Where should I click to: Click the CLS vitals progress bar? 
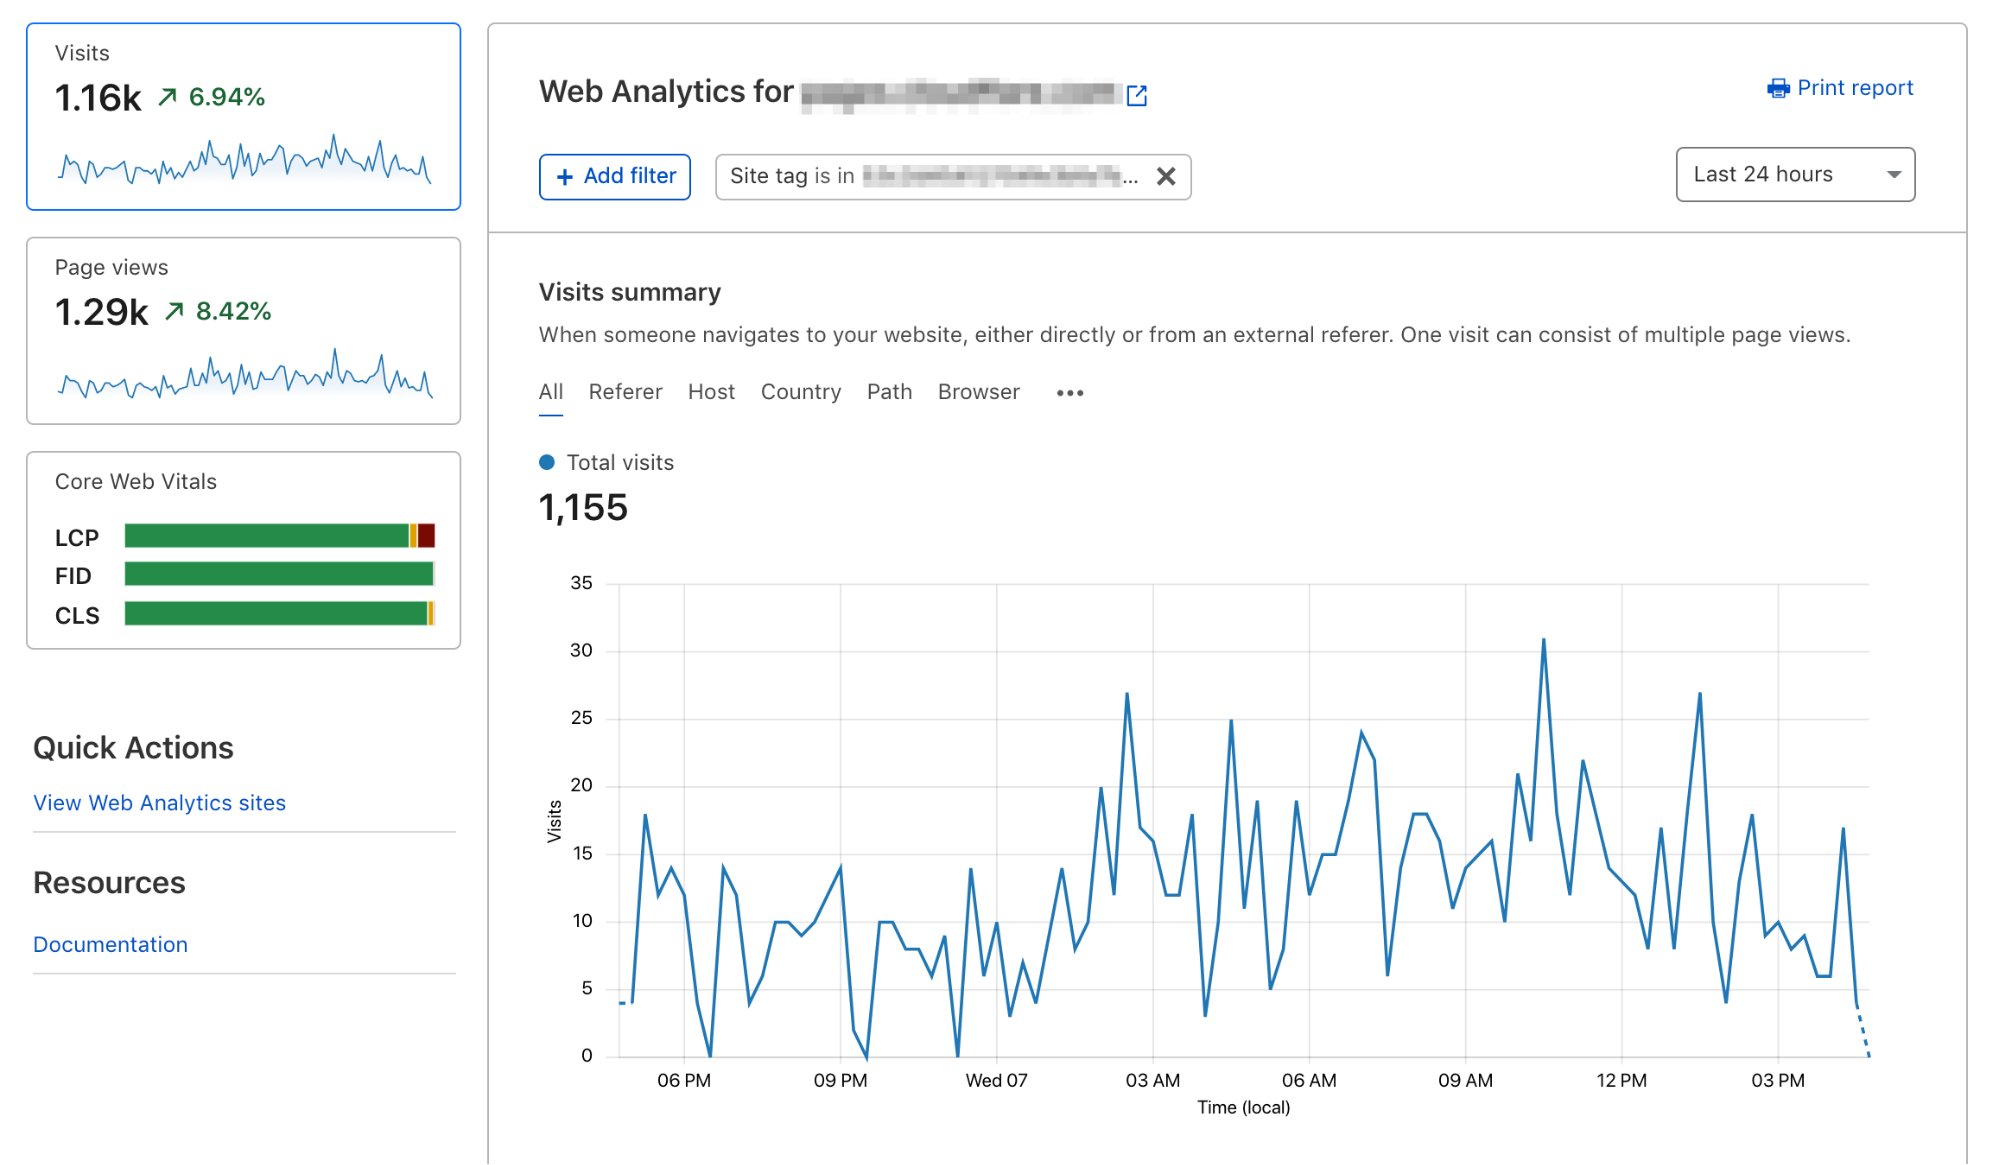[x=279, y=614]
